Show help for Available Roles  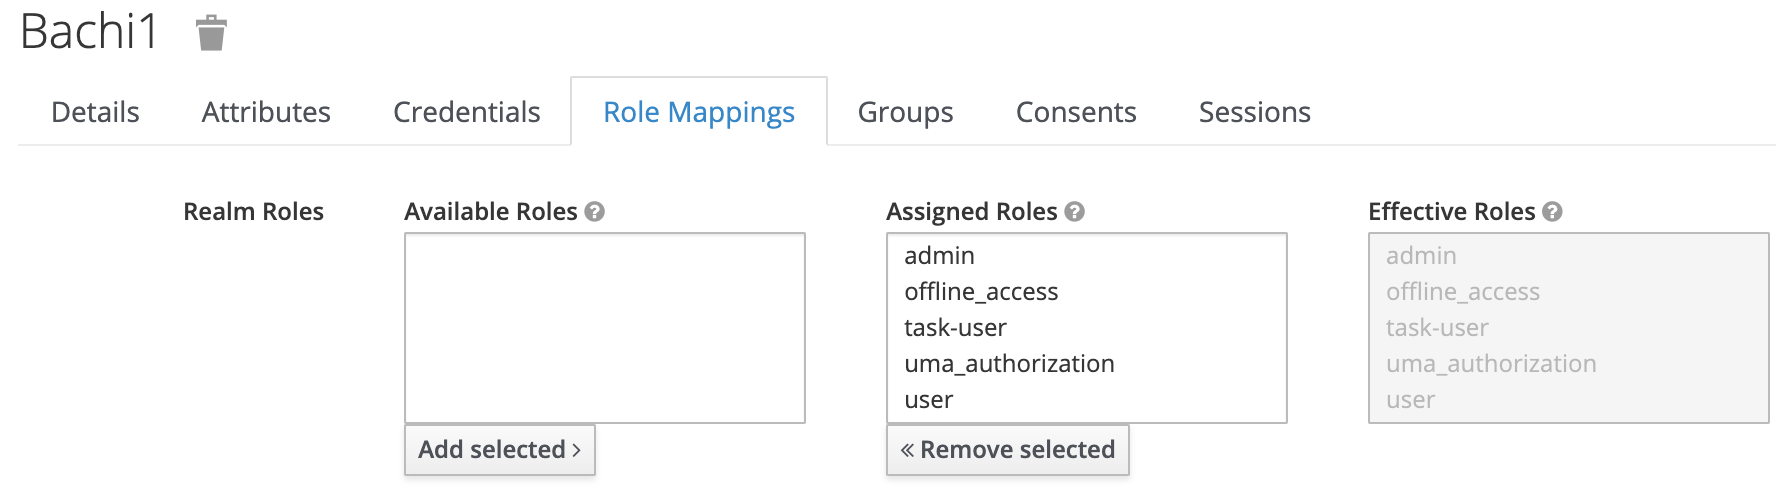[595, 212]
